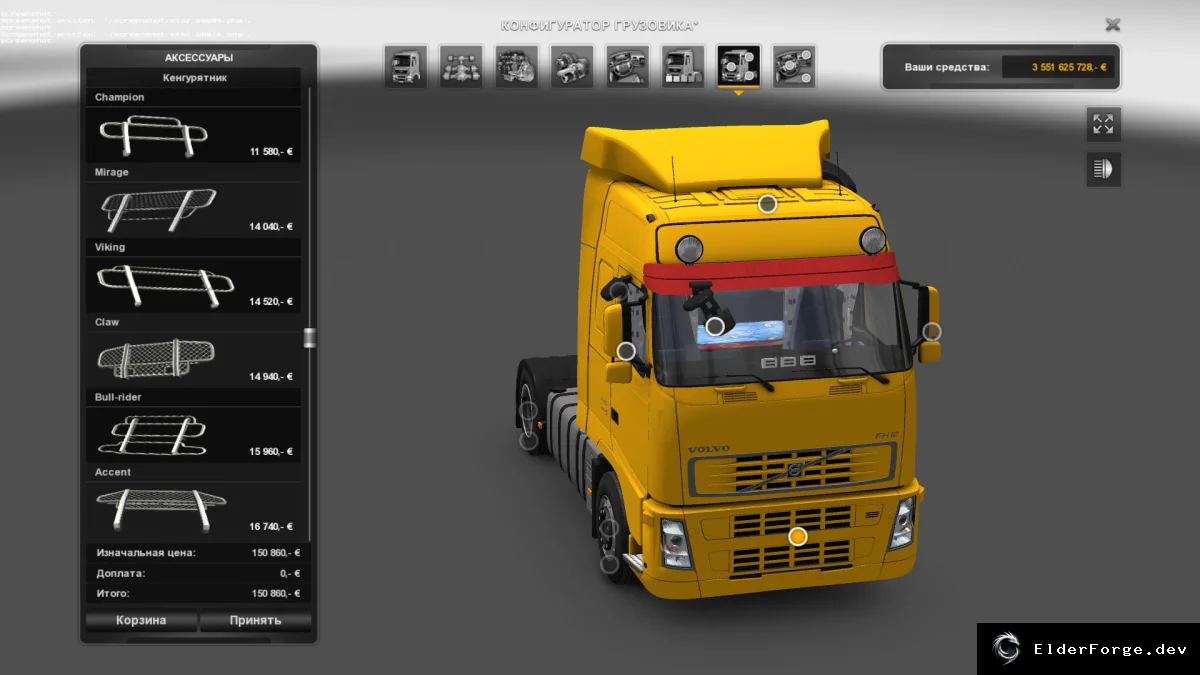Viewport: 1200px width, 675px height.
Task: Click the 14 040 € price
Action: click(271, 227)
